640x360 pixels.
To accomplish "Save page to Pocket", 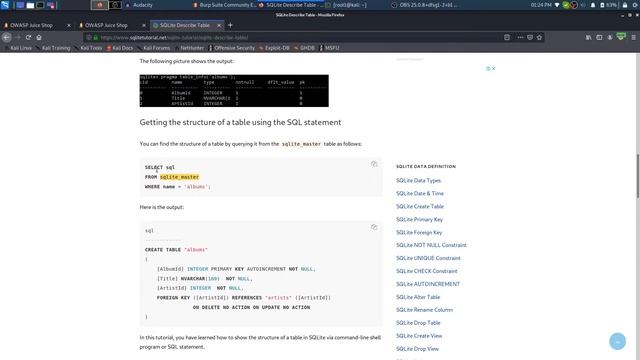I will point(530,37).
